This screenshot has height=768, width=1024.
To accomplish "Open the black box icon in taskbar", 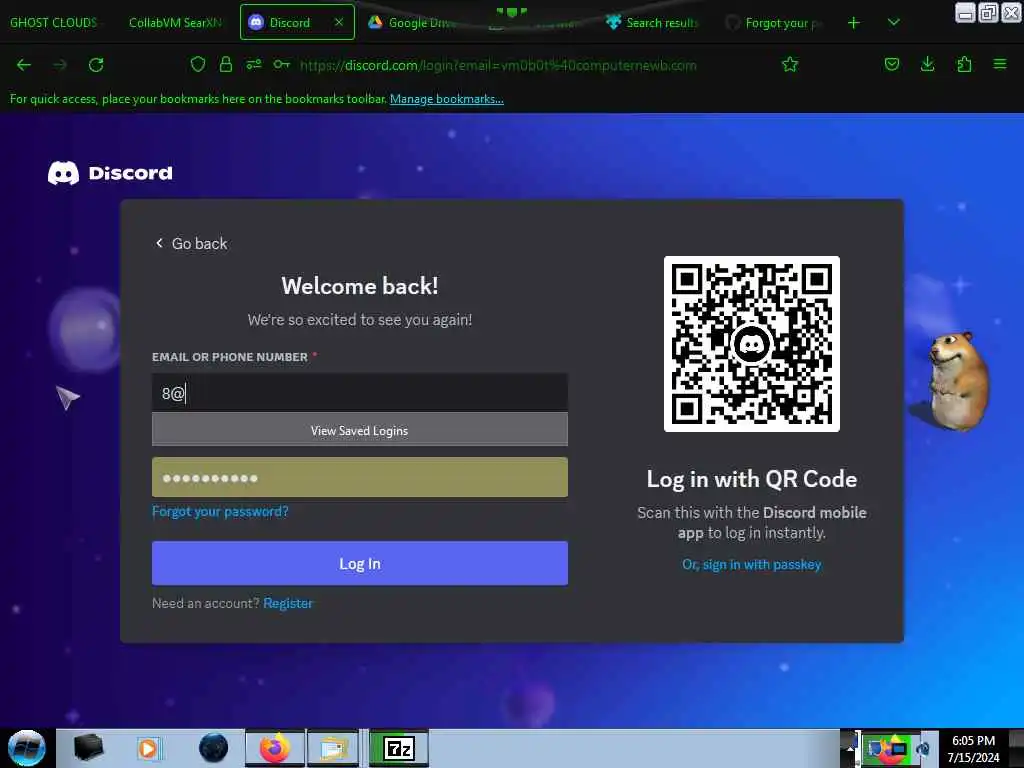I will pos(88,748).
